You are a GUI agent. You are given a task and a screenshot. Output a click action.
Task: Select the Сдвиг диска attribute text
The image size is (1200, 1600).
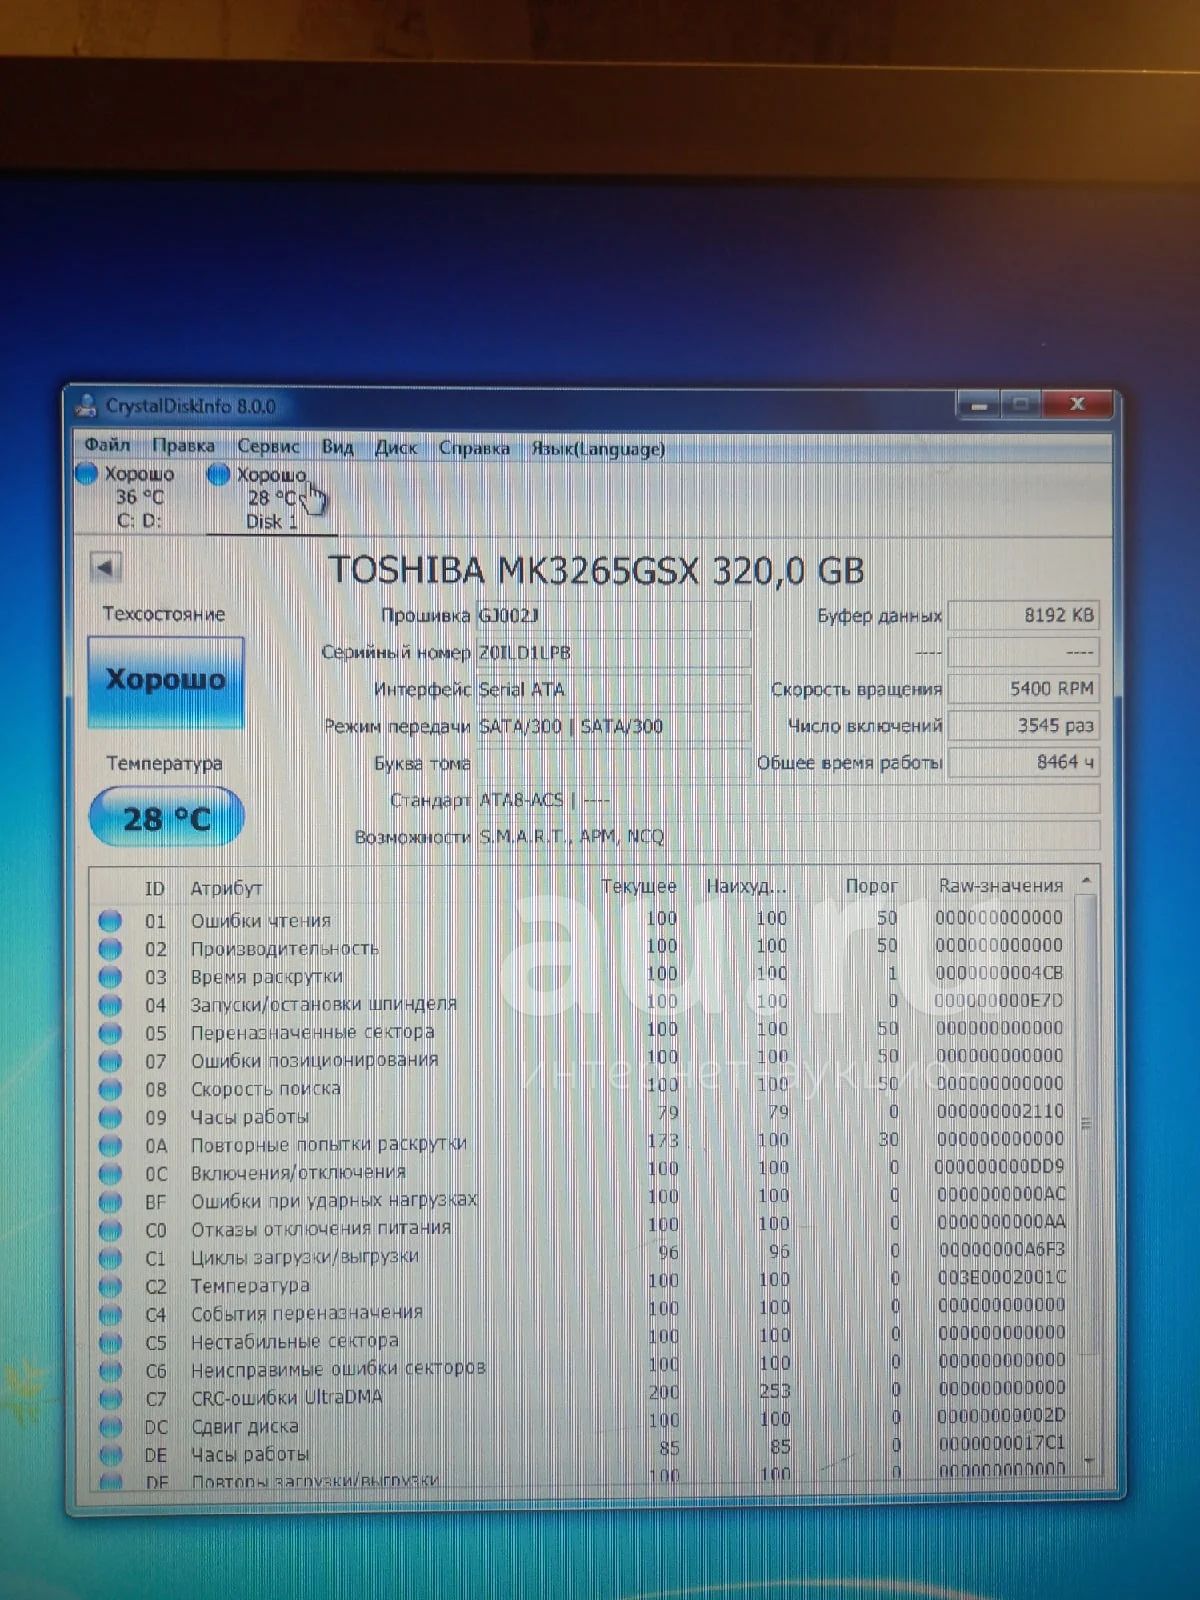[244, 1426]
